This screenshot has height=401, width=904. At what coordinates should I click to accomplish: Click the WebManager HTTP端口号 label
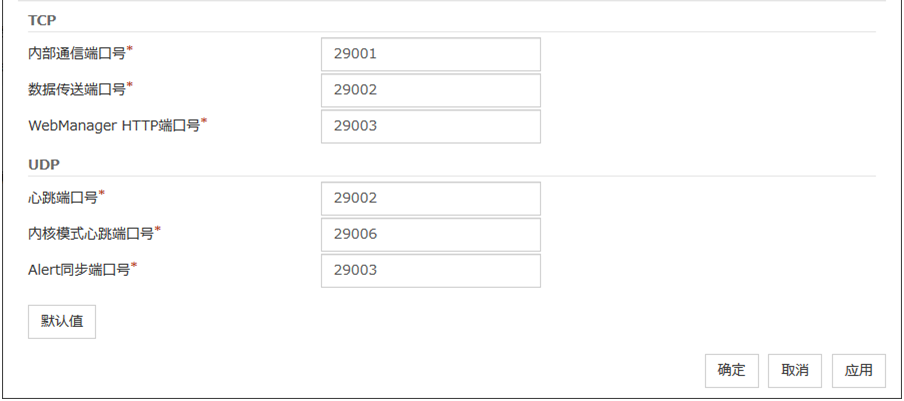click(114, 126)
